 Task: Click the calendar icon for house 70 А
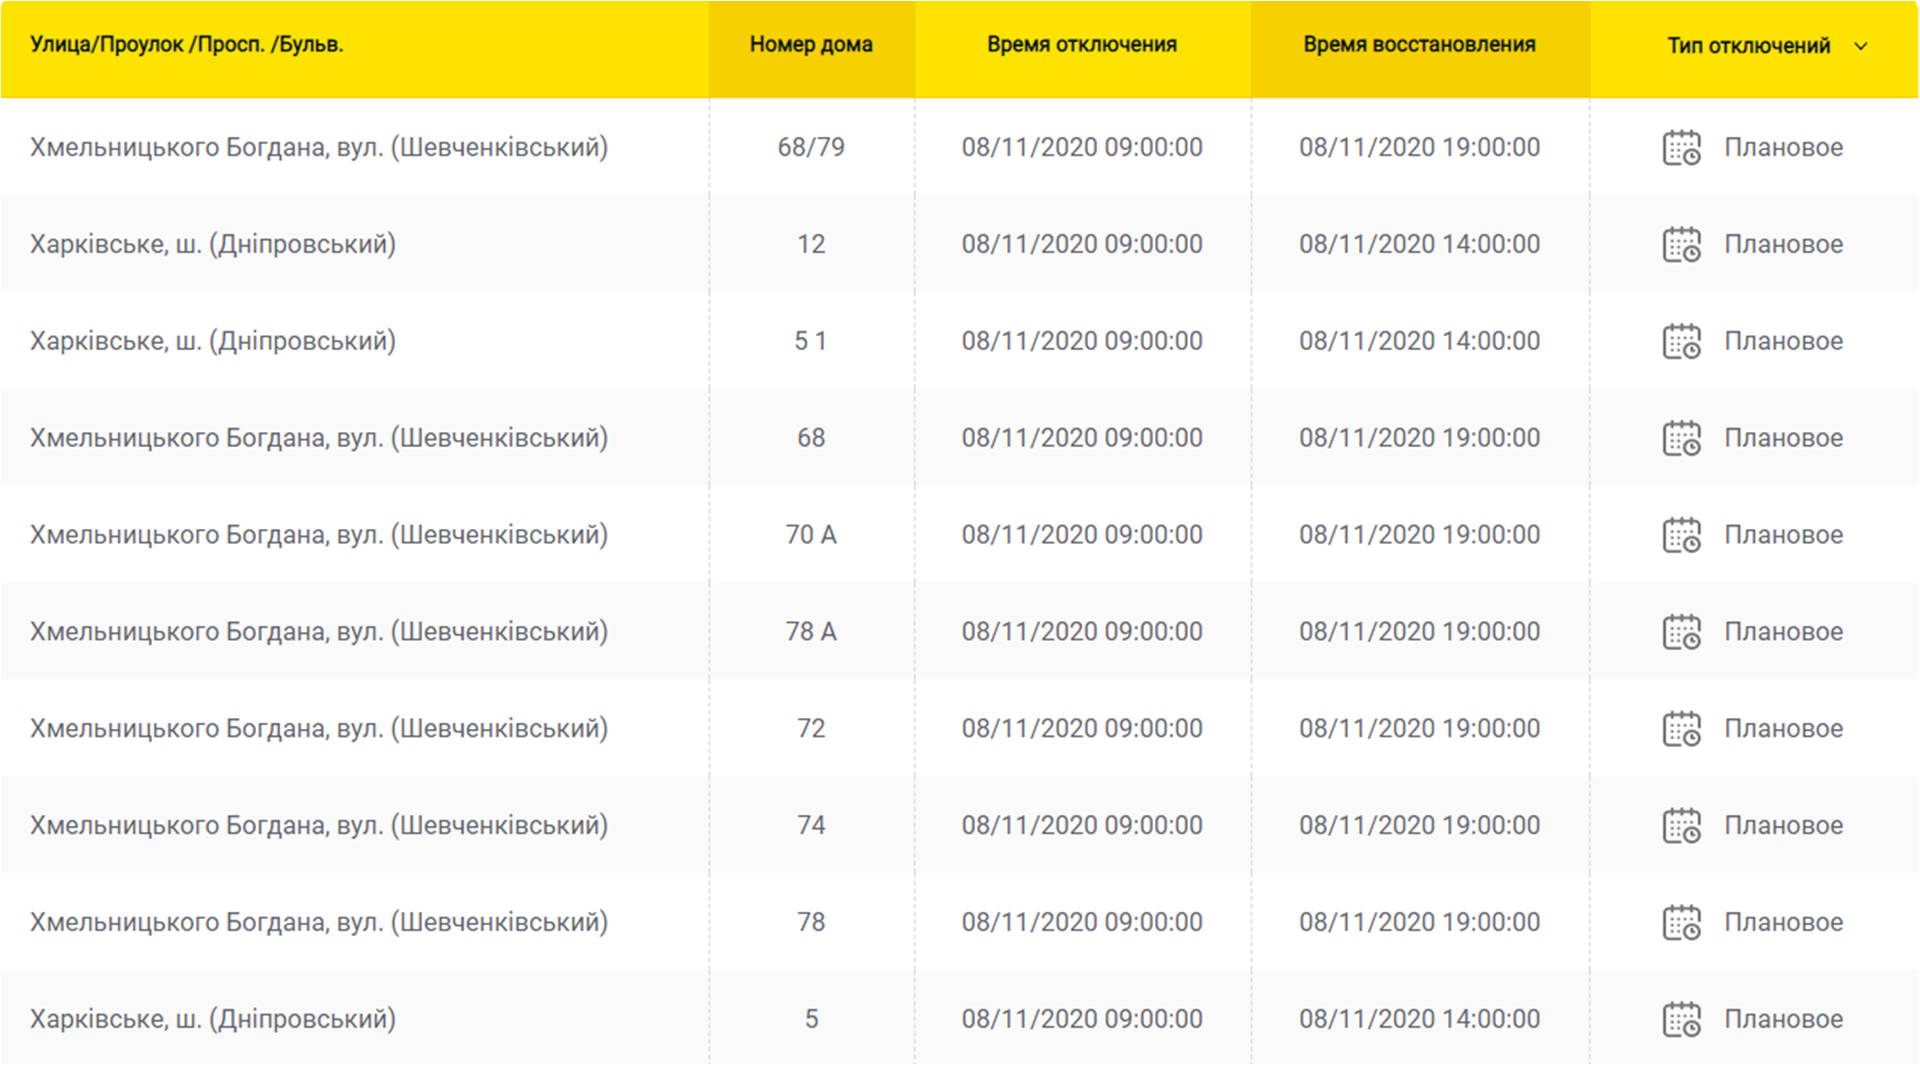pyautogui.click(x=1681, y=536)
